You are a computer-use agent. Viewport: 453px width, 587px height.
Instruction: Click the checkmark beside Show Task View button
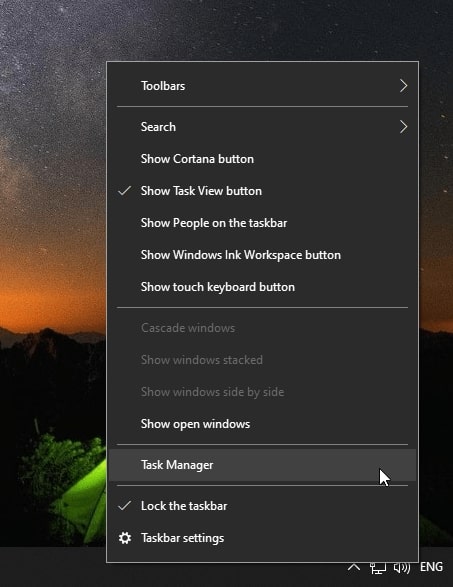[x=124, y=191]
